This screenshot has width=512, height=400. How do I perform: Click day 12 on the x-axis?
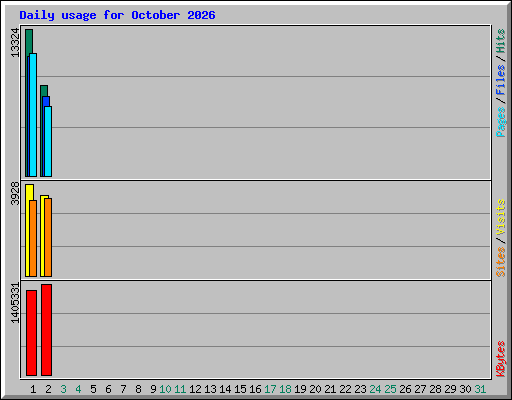[x=195, y=389]
